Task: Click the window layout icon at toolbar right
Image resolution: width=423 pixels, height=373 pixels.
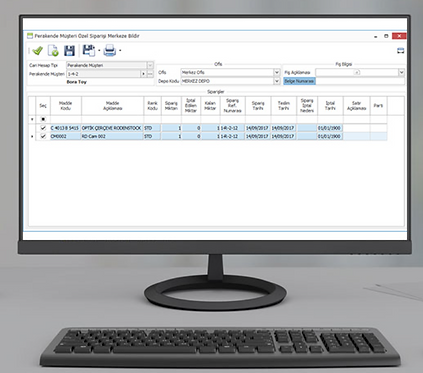Action: coord(400,51)
